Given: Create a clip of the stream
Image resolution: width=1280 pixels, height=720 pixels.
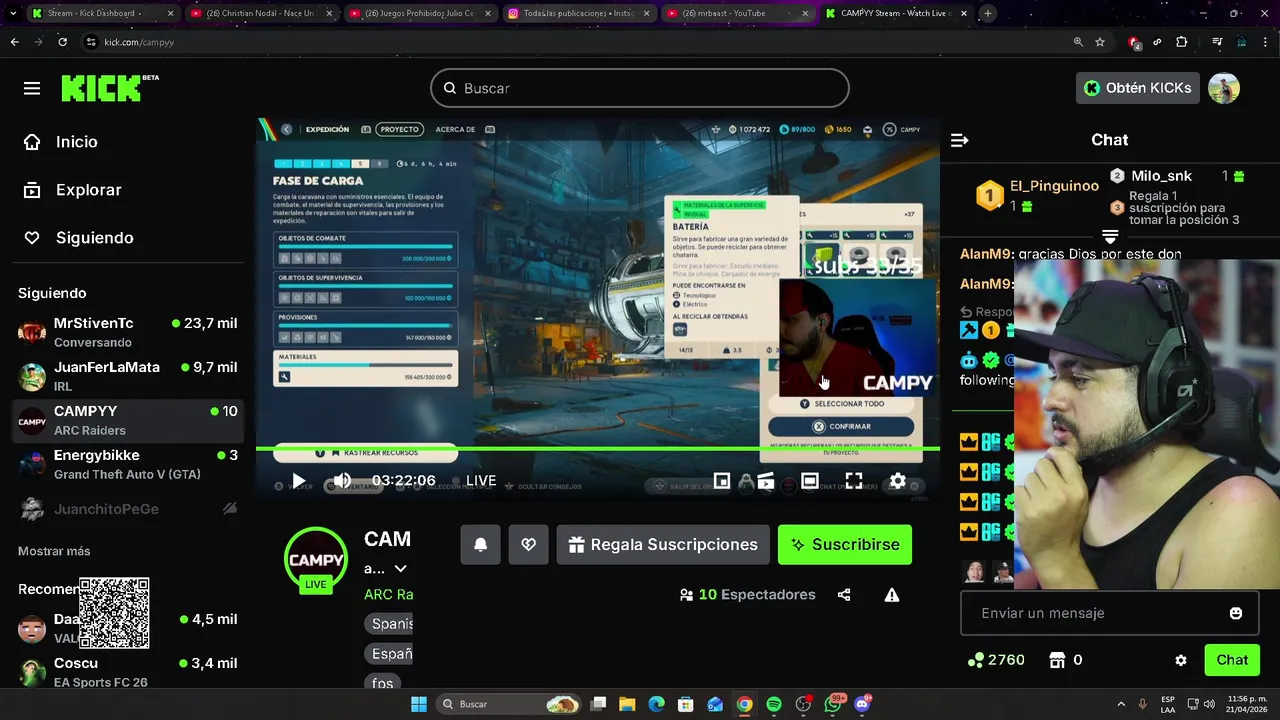Looking at the screenshot, I should (766, 481).
